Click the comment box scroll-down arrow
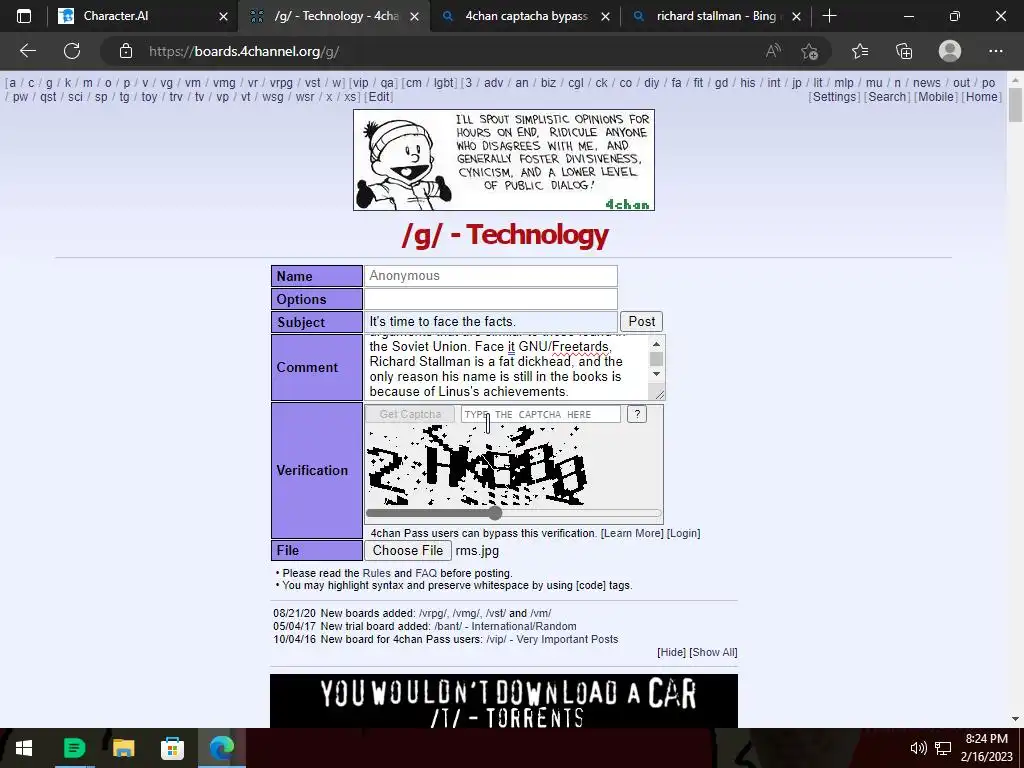1024x768 pixels. pyautogui.click(x=656, y=374)
